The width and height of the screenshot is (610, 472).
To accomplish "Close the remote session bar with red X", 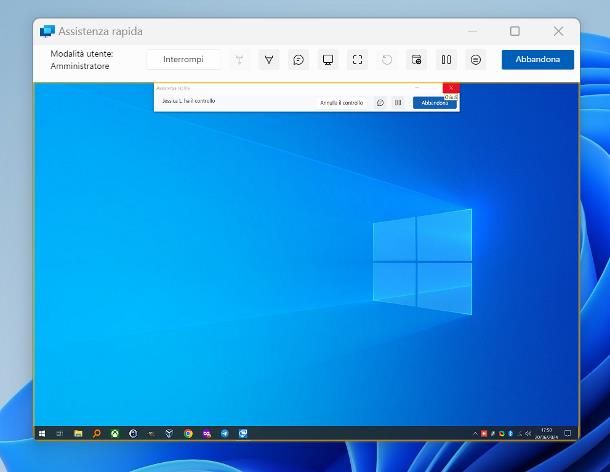I will (451, 88).
